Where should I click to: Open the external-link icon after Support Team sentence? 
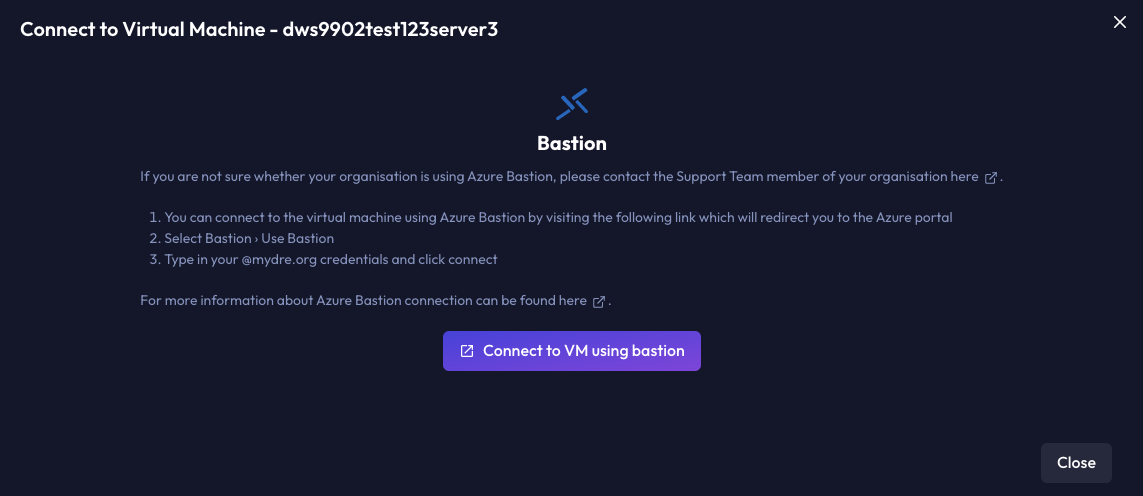[x=991, y=178]
